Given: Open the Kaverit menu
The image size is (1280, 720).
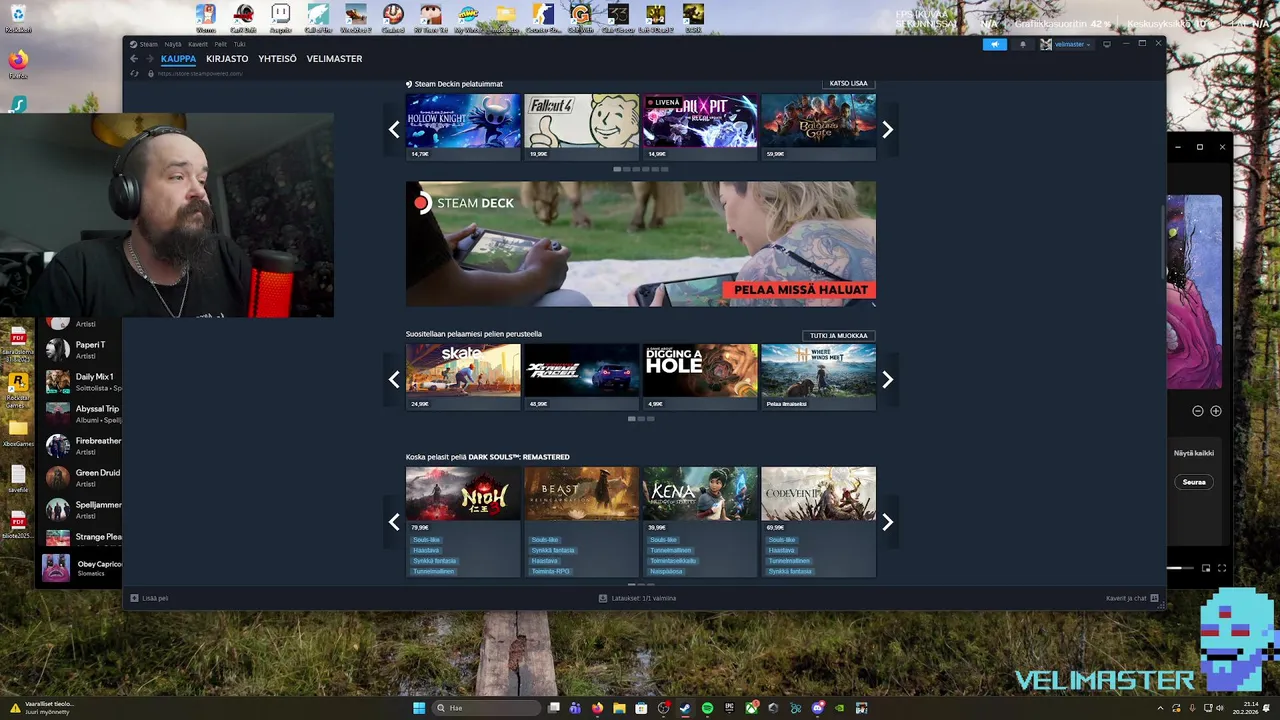Looking at the screenshot, I should (x=198, y=44).
